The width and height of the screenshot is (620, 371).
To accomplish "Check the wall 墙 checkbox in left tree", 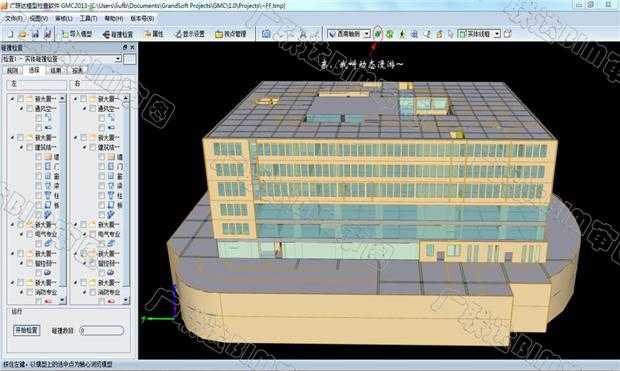I will point(39,157).
